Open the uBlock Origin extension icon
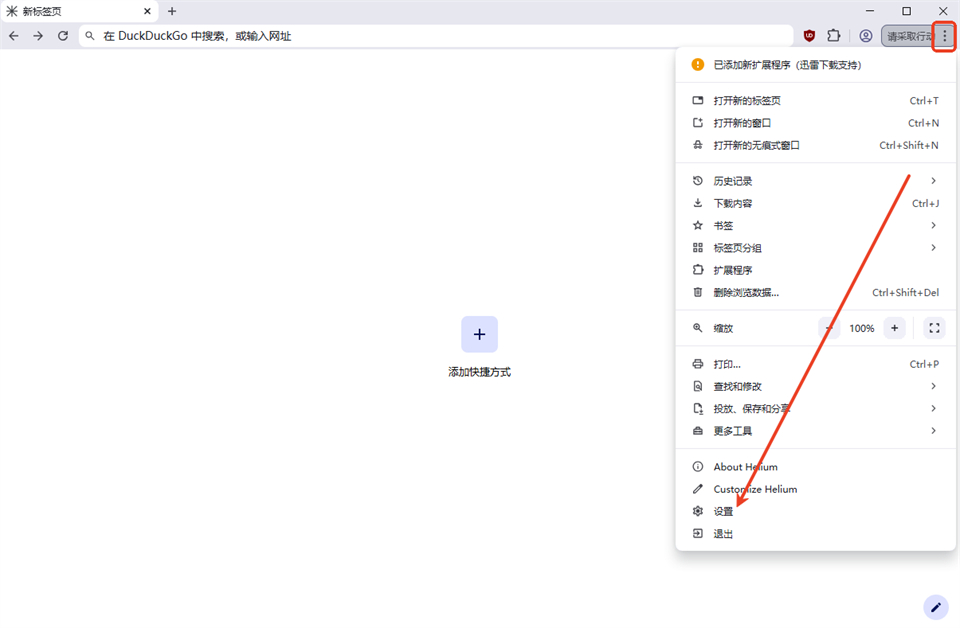 click(809, 35)
